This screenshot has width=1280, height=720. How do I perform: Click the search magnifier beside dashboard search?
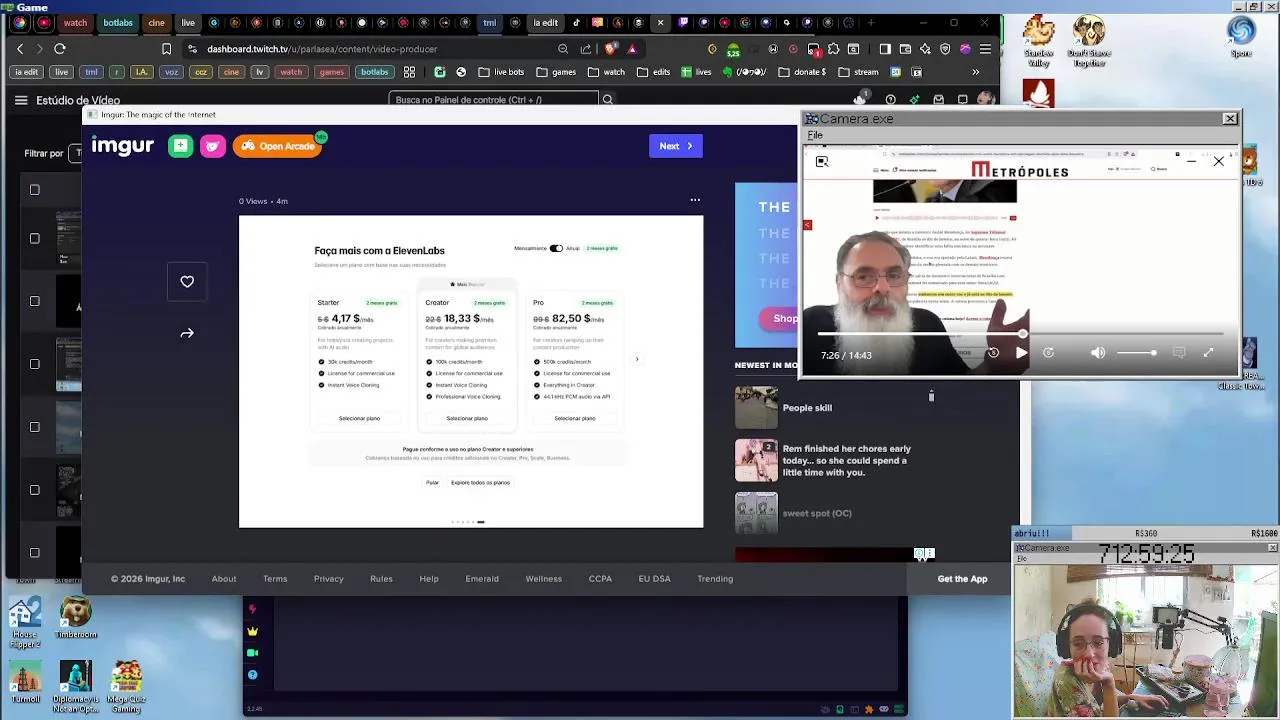pos(607,100)
